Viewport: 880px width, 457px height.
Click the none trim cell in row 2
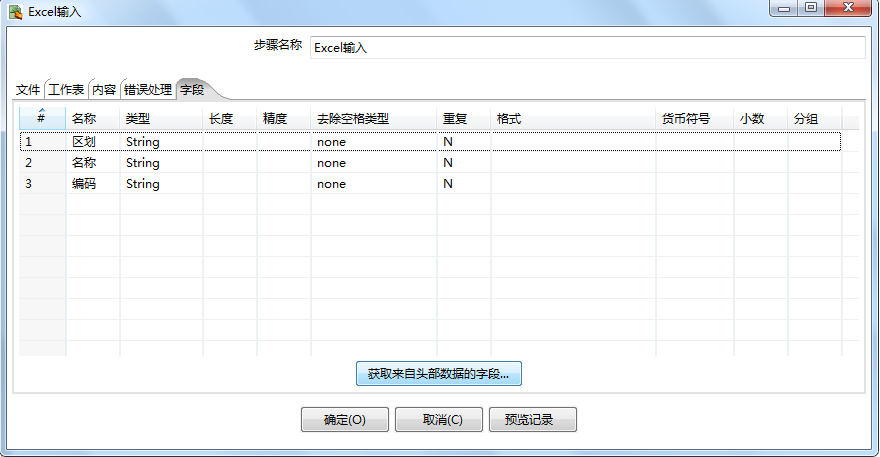[x=374, y=163]
